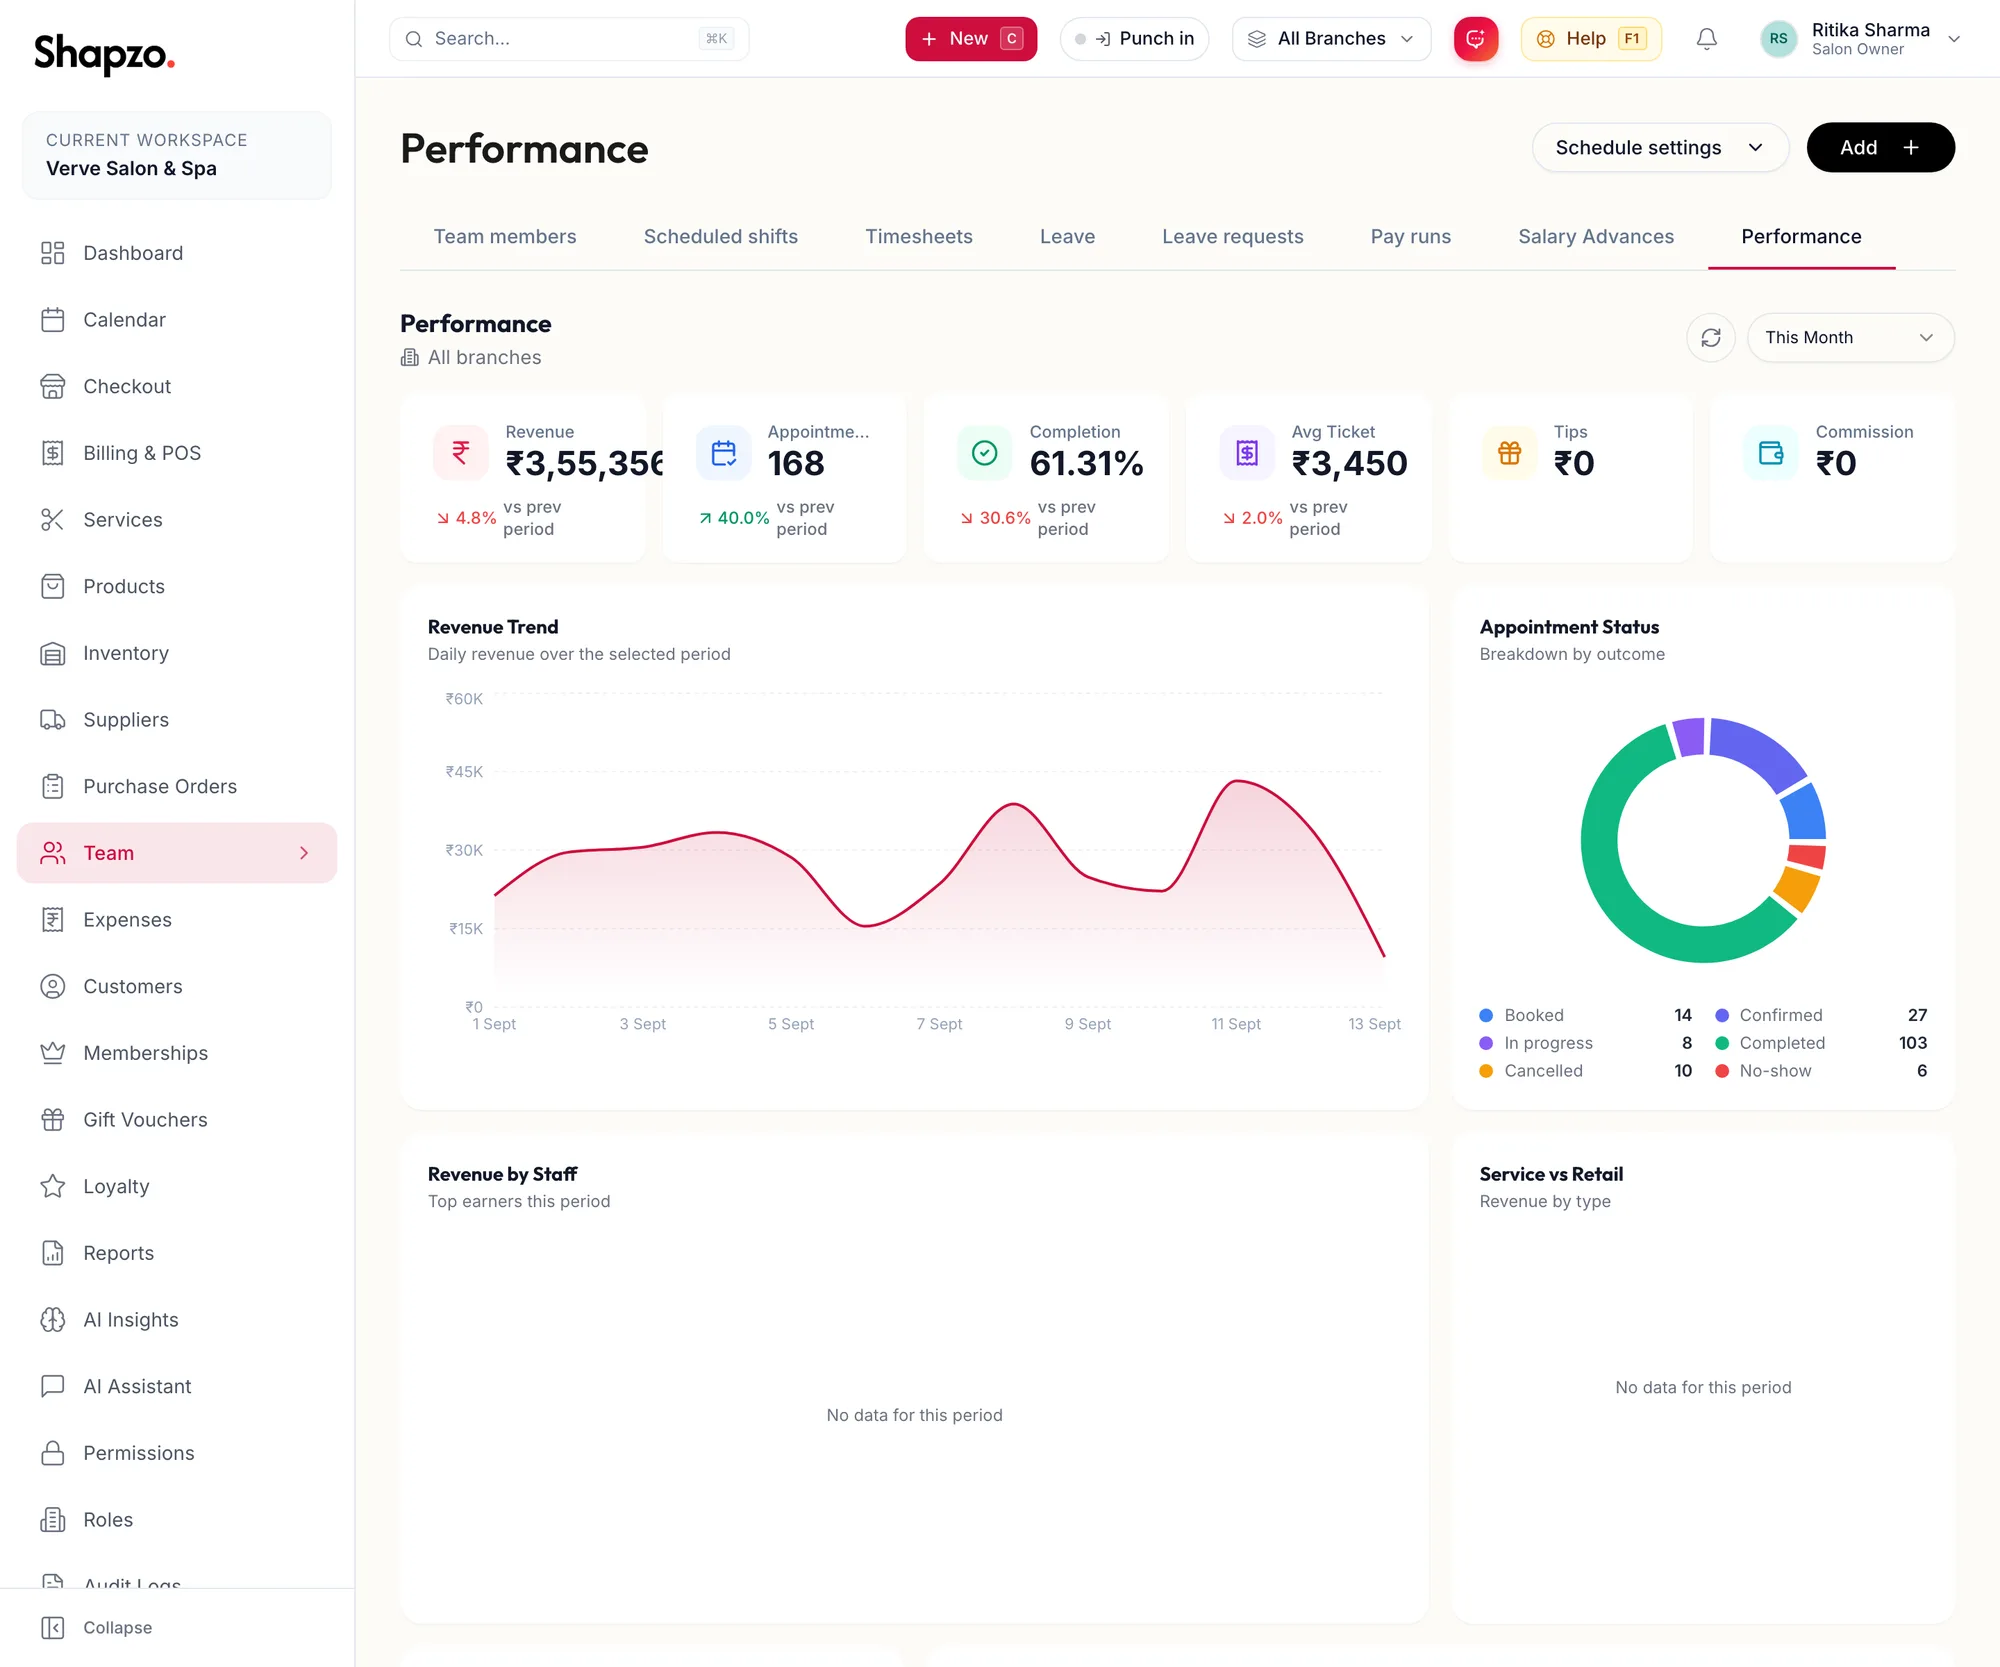Expand the Schedule settings dropdown

[1660, 148]
